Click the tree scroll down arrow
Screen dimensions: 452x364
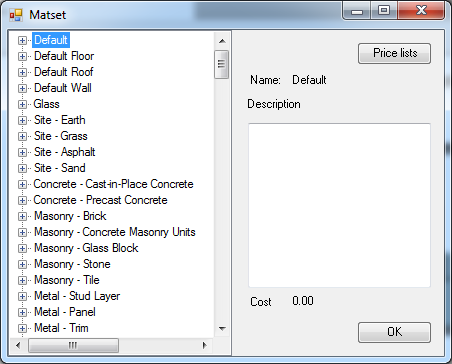click(x=222, y=329)
